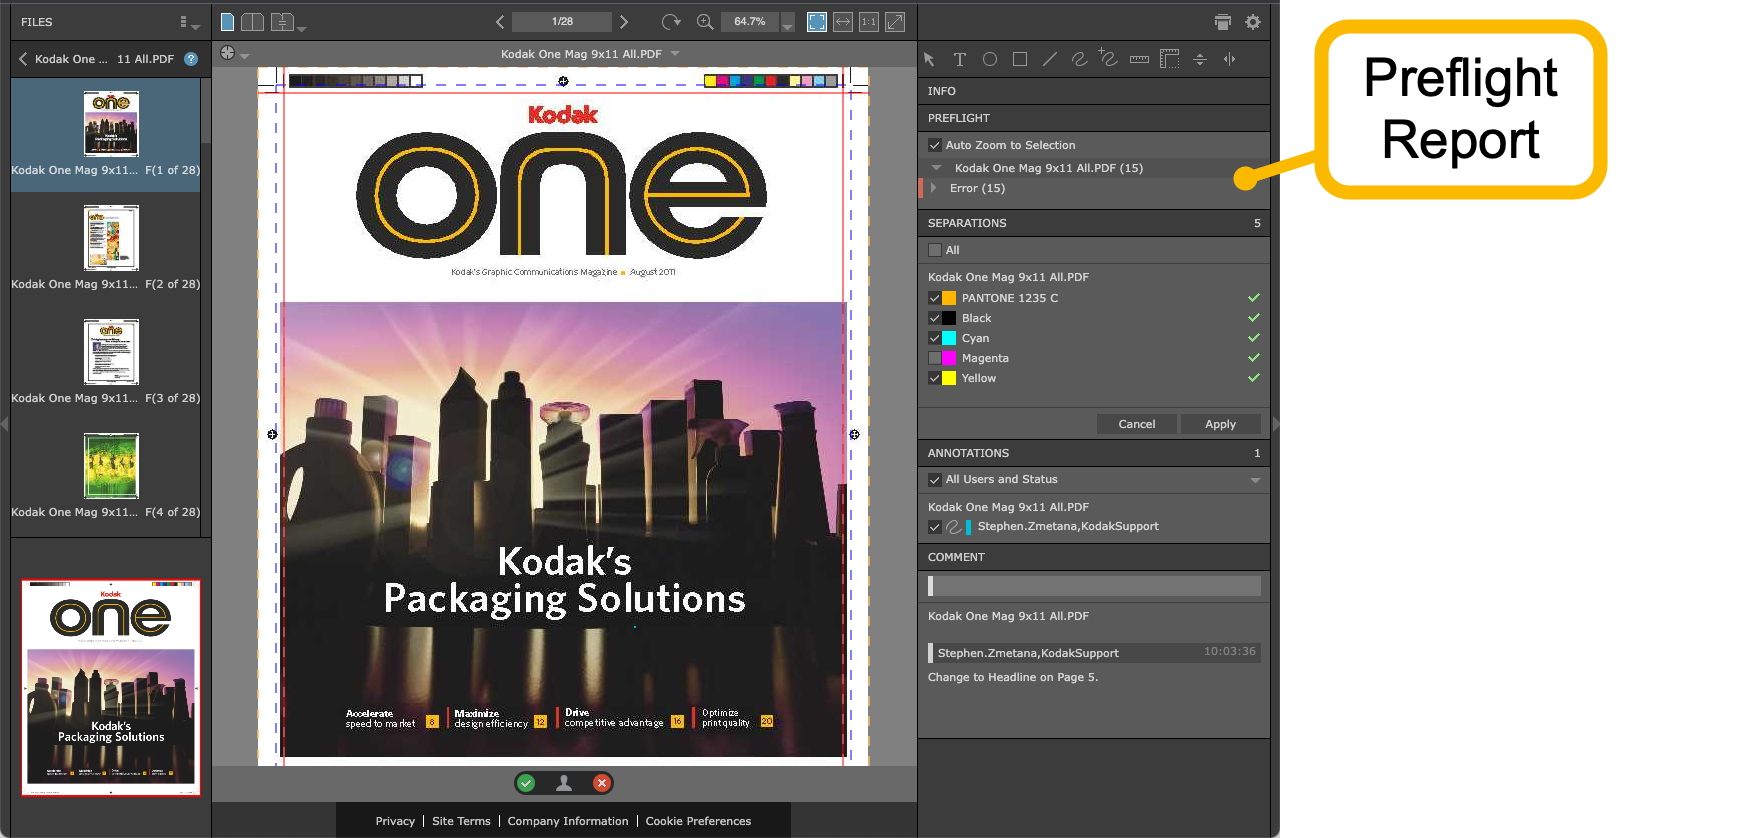Collapse Kodak One Mag 9x11 All.PDF (15) preflight node
The height and width of the screenshot is (838, 1759).
(x=937, y=168)
